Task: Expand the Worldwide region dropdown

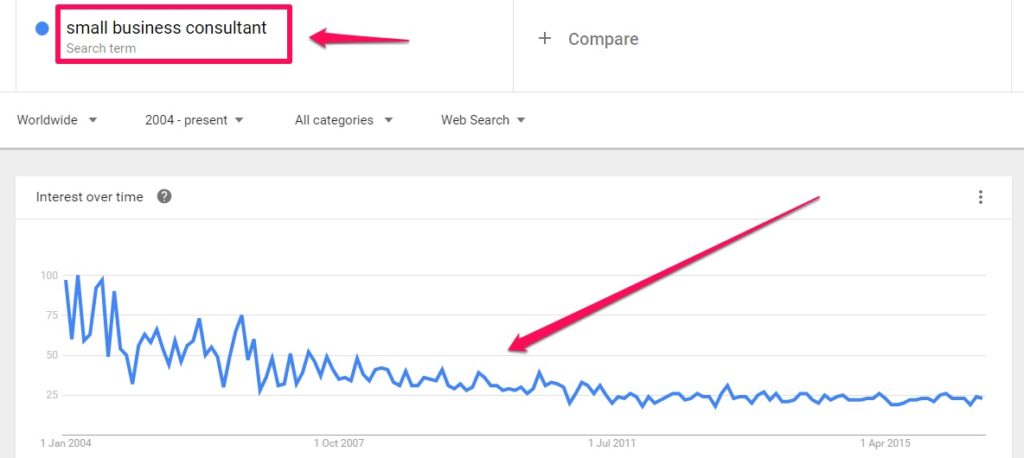Action: [57, 120]
